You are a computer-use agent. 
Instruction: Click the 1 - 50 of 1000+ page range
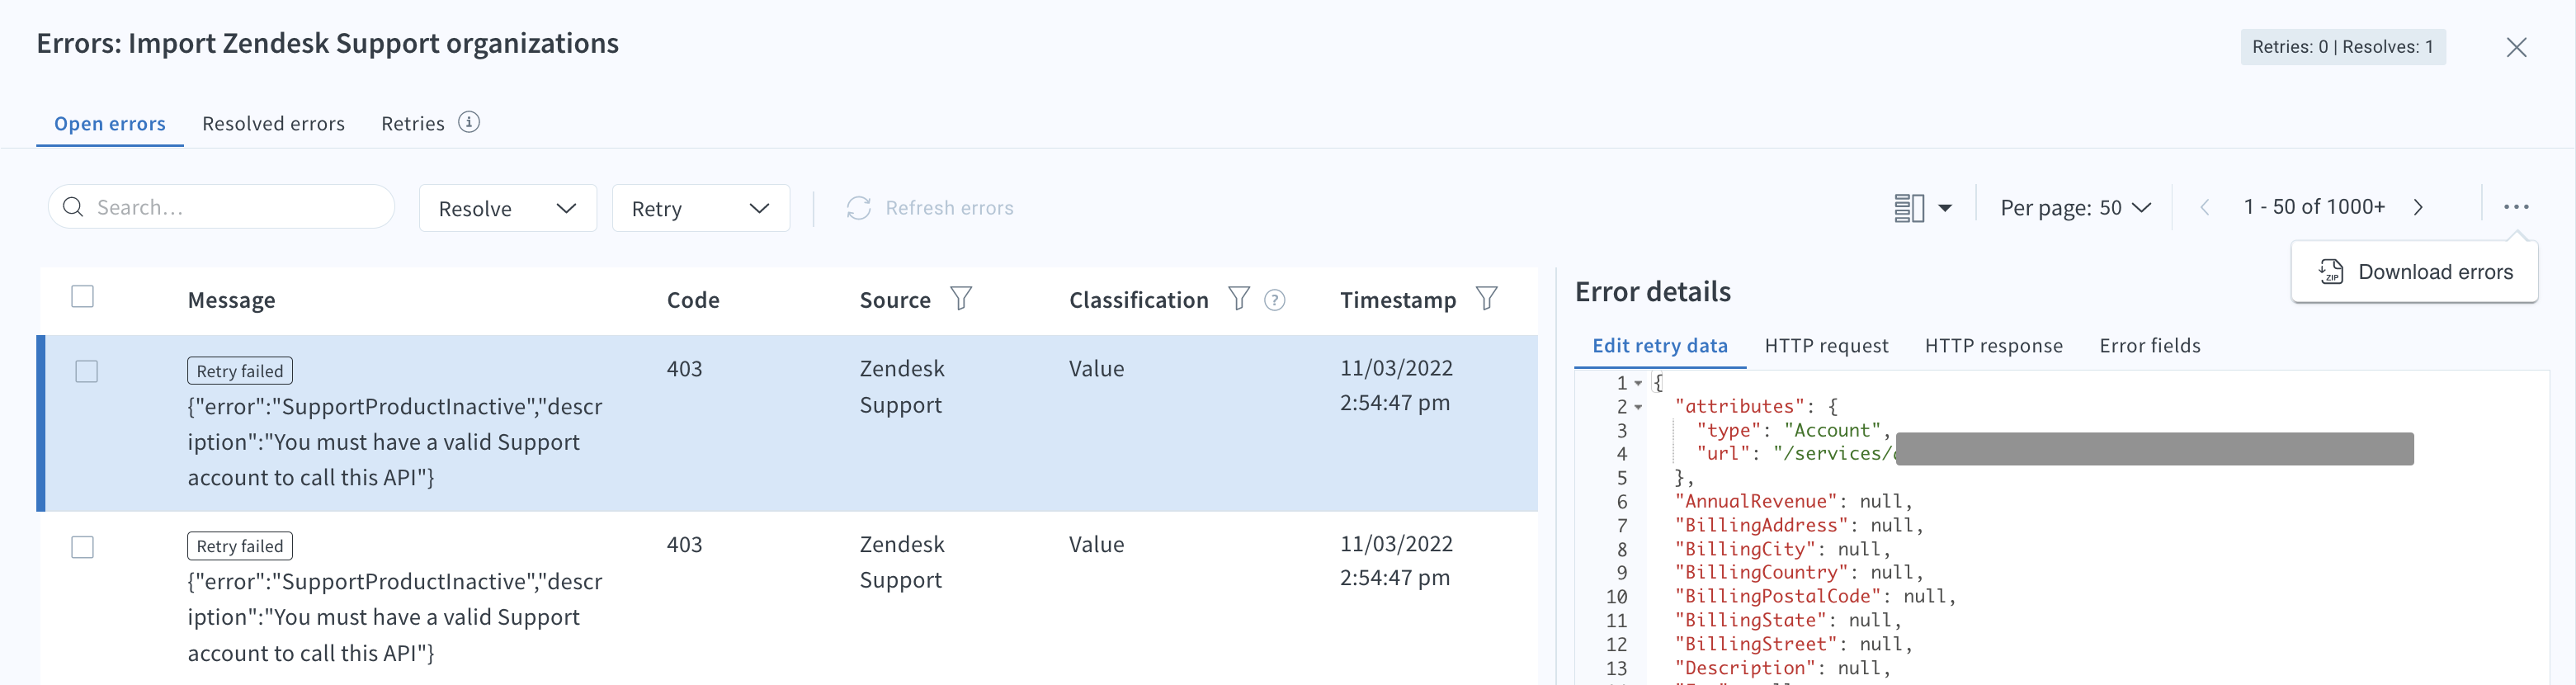2314,207
